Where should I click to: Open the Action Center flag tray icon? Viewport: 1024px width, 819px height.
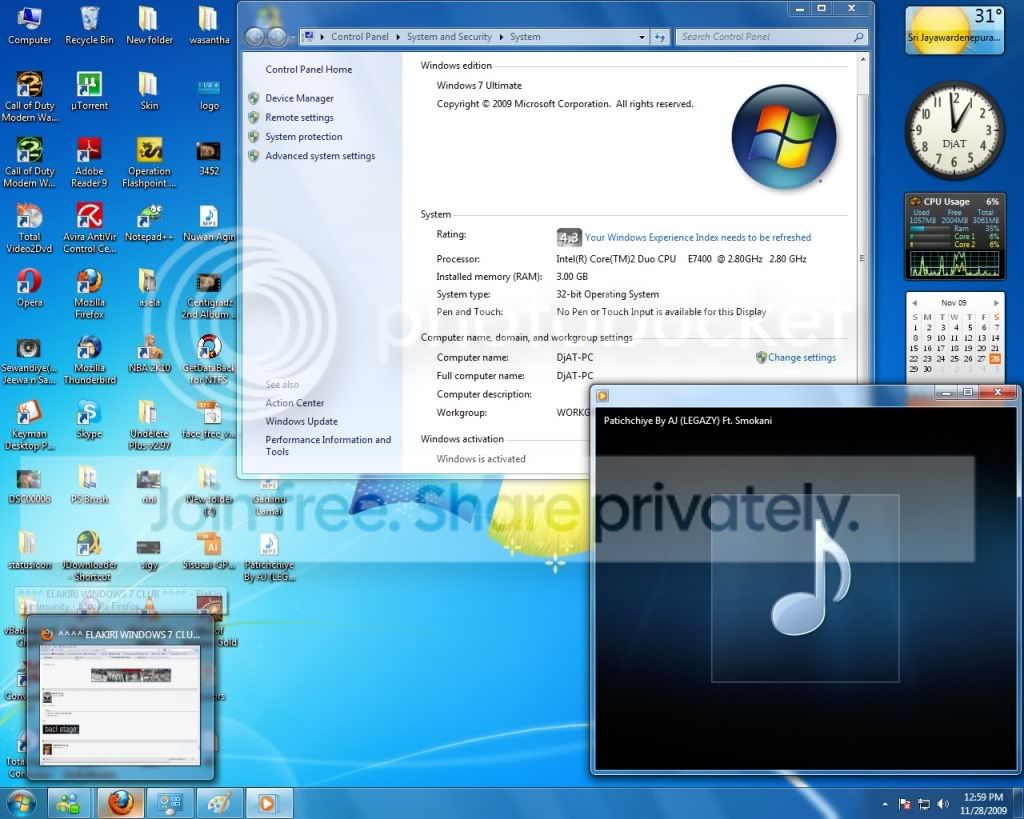[x=905, y=804]
